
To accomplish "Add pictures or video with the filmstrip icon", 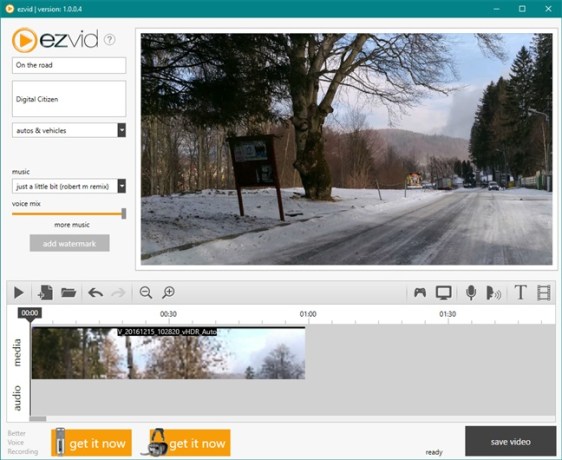I will point(544,293).
